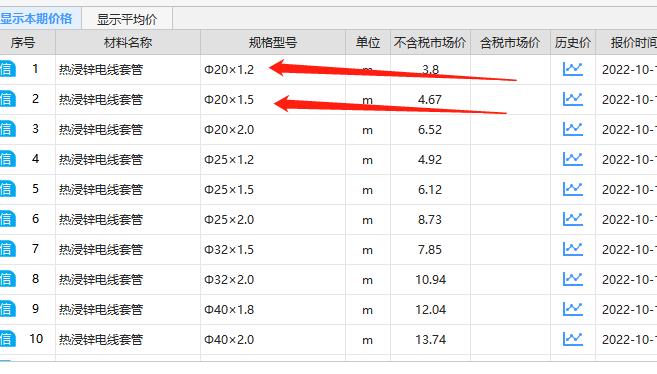Click the 信 badge icon in row 7
Viewport: 657px width, 374px height.
[8, 249]
